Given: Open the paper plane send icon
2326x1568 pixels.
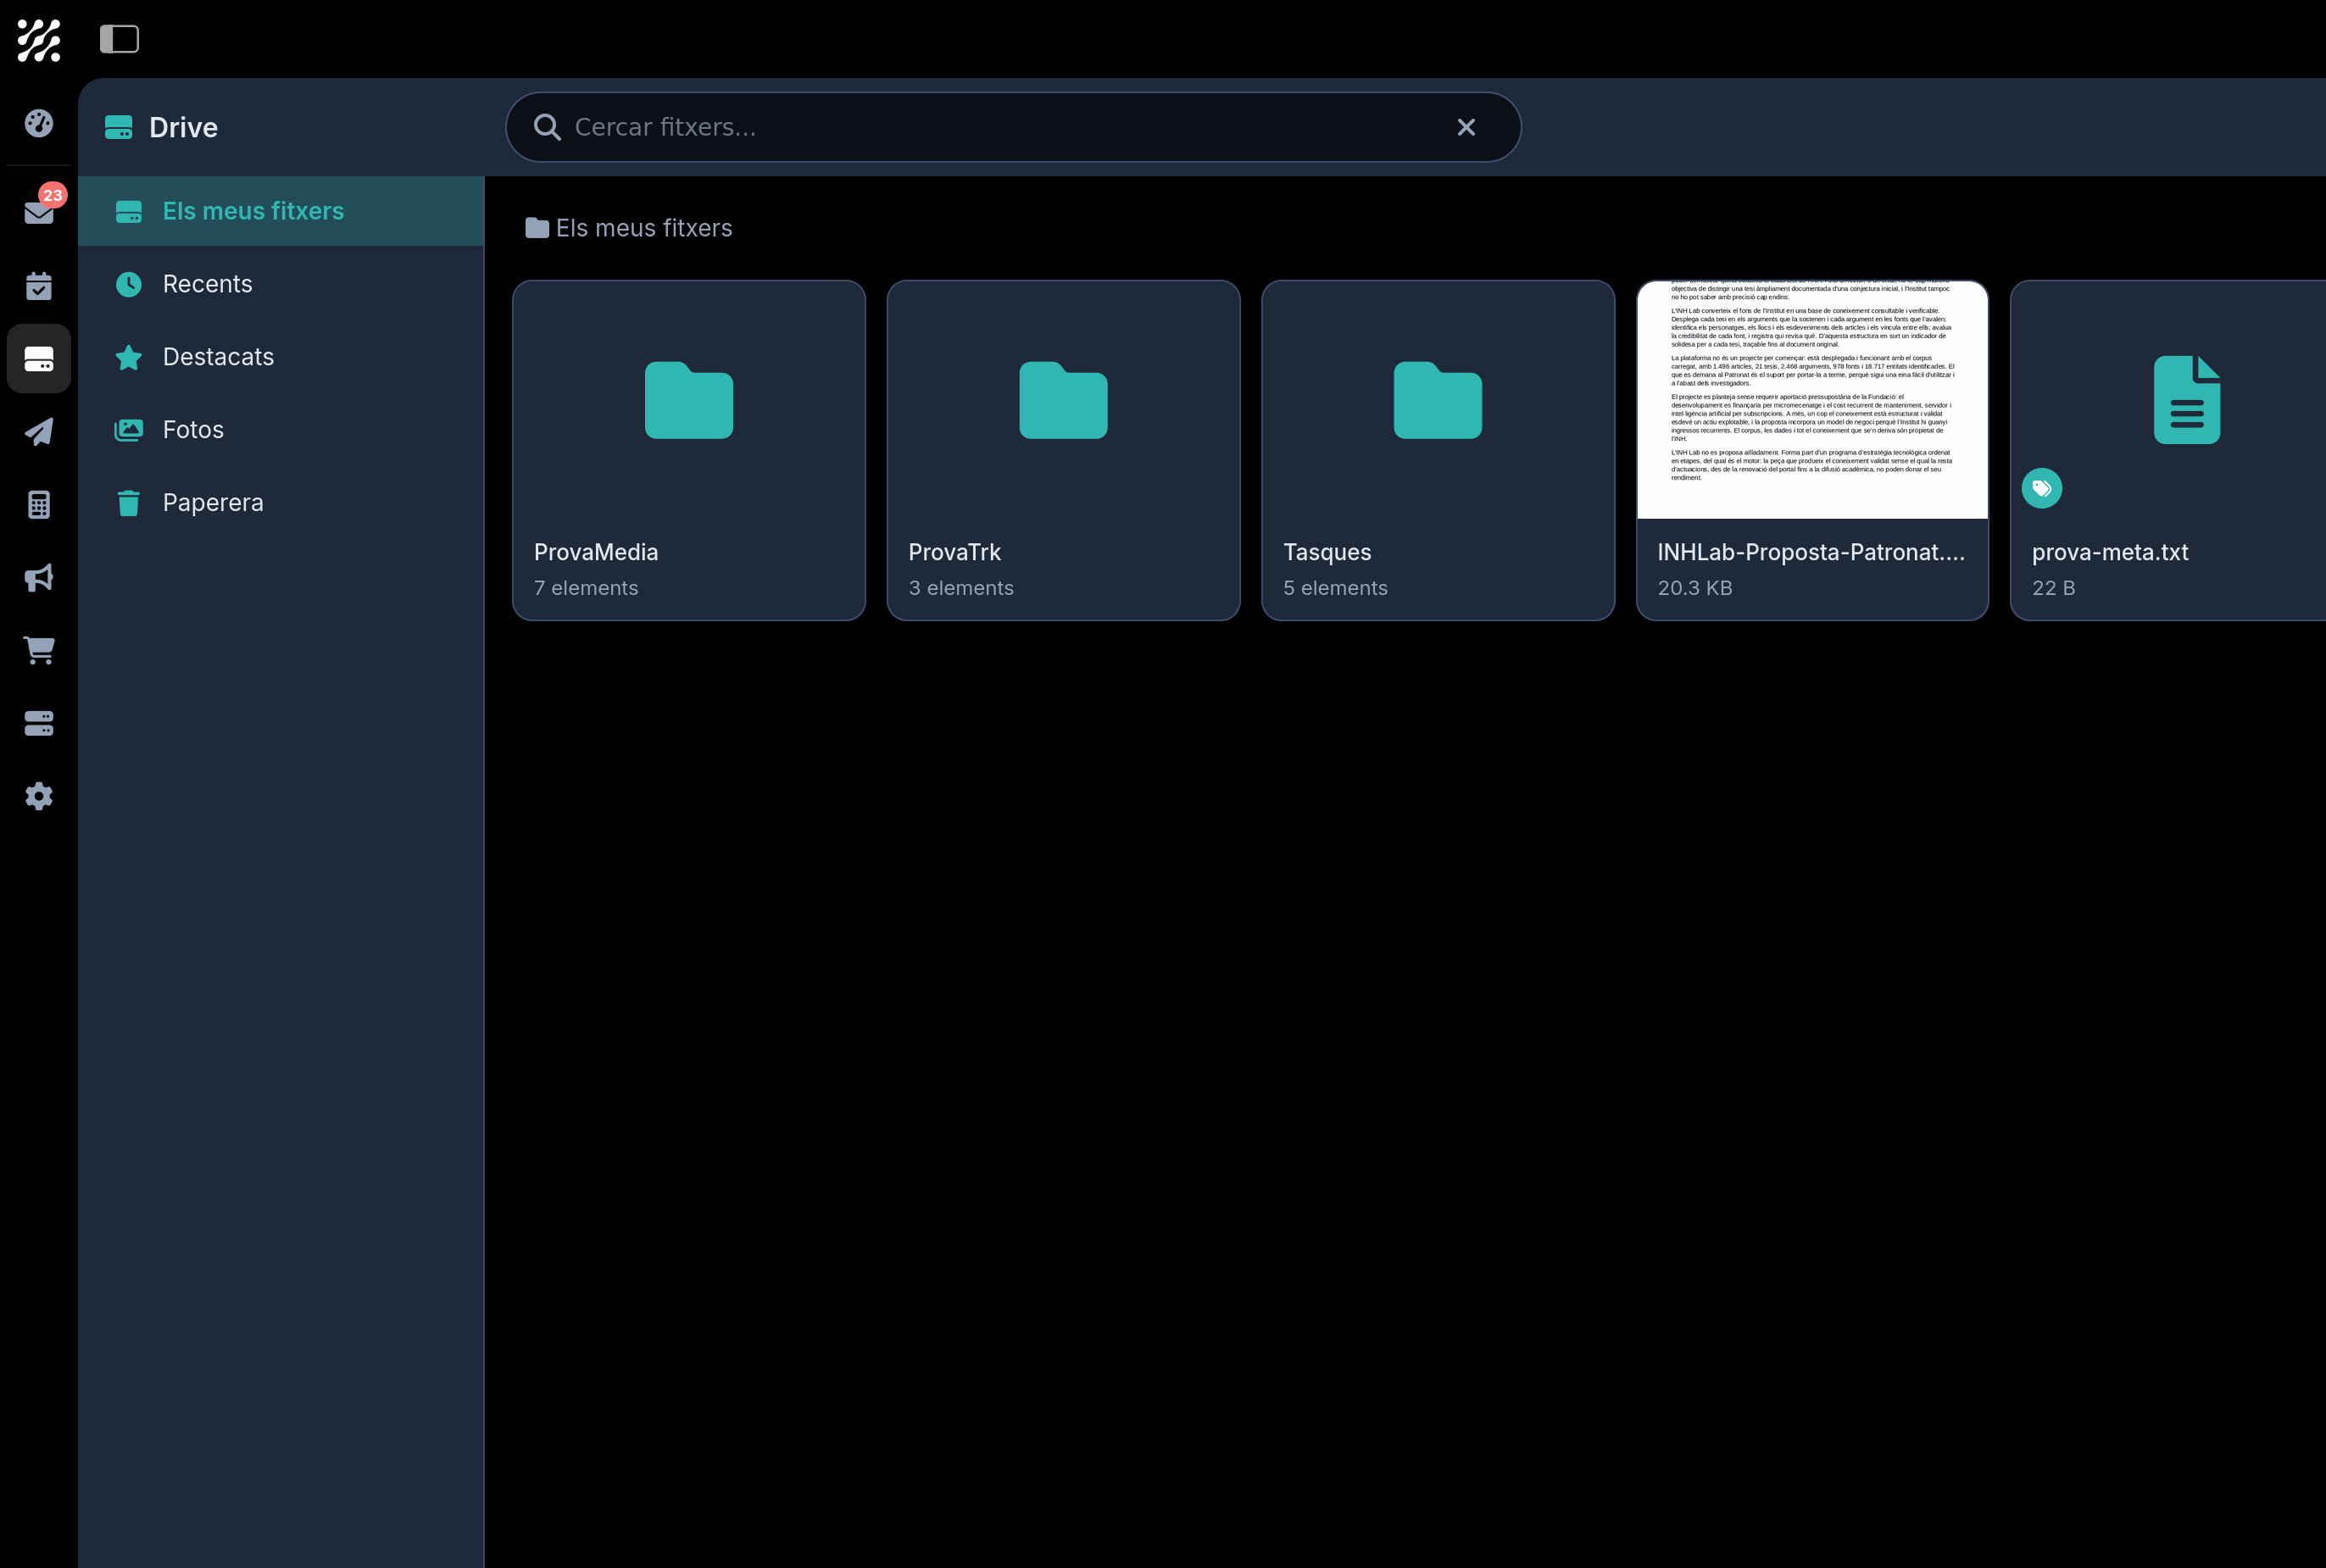Looking at the screenshot, I should pos(39,432).
